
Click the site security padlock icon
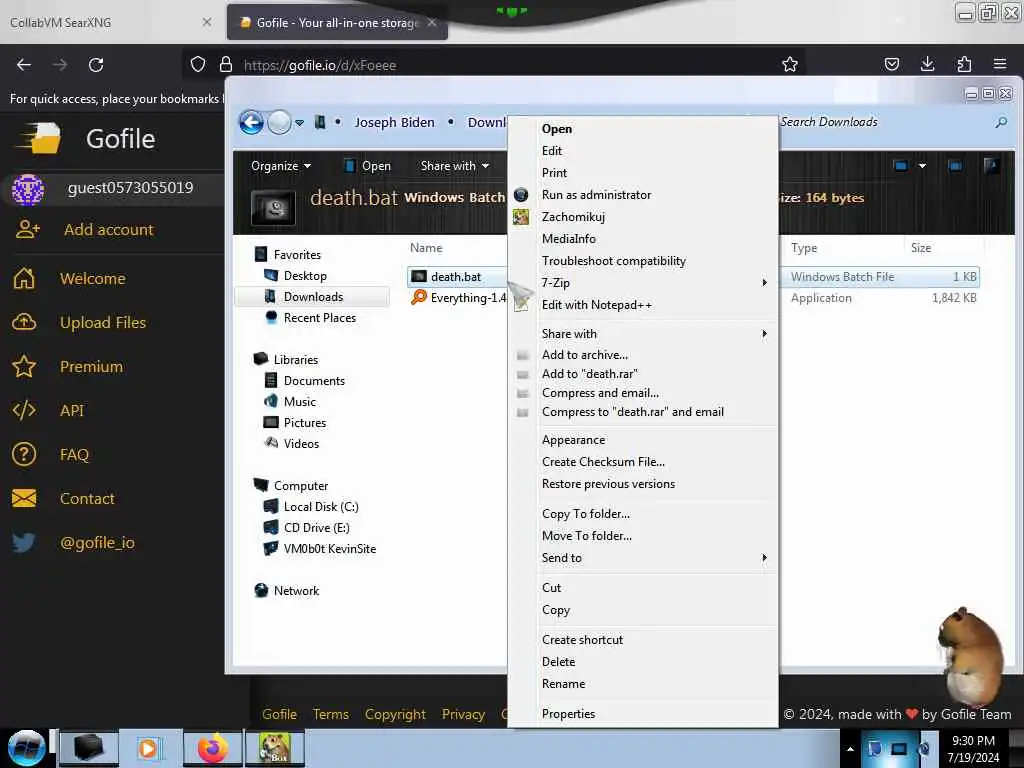click(x=226, y=64)
